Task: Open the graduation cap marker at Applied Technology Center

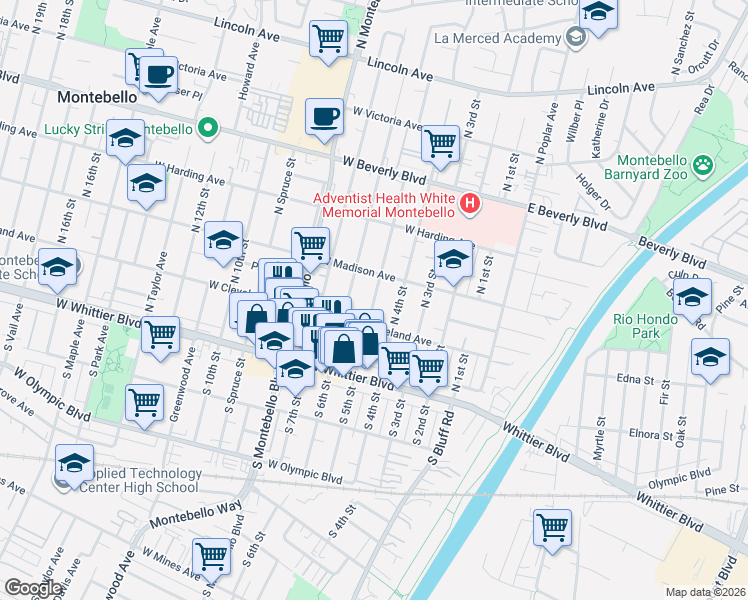Action: pyautogui.click(x=74, y=464)
